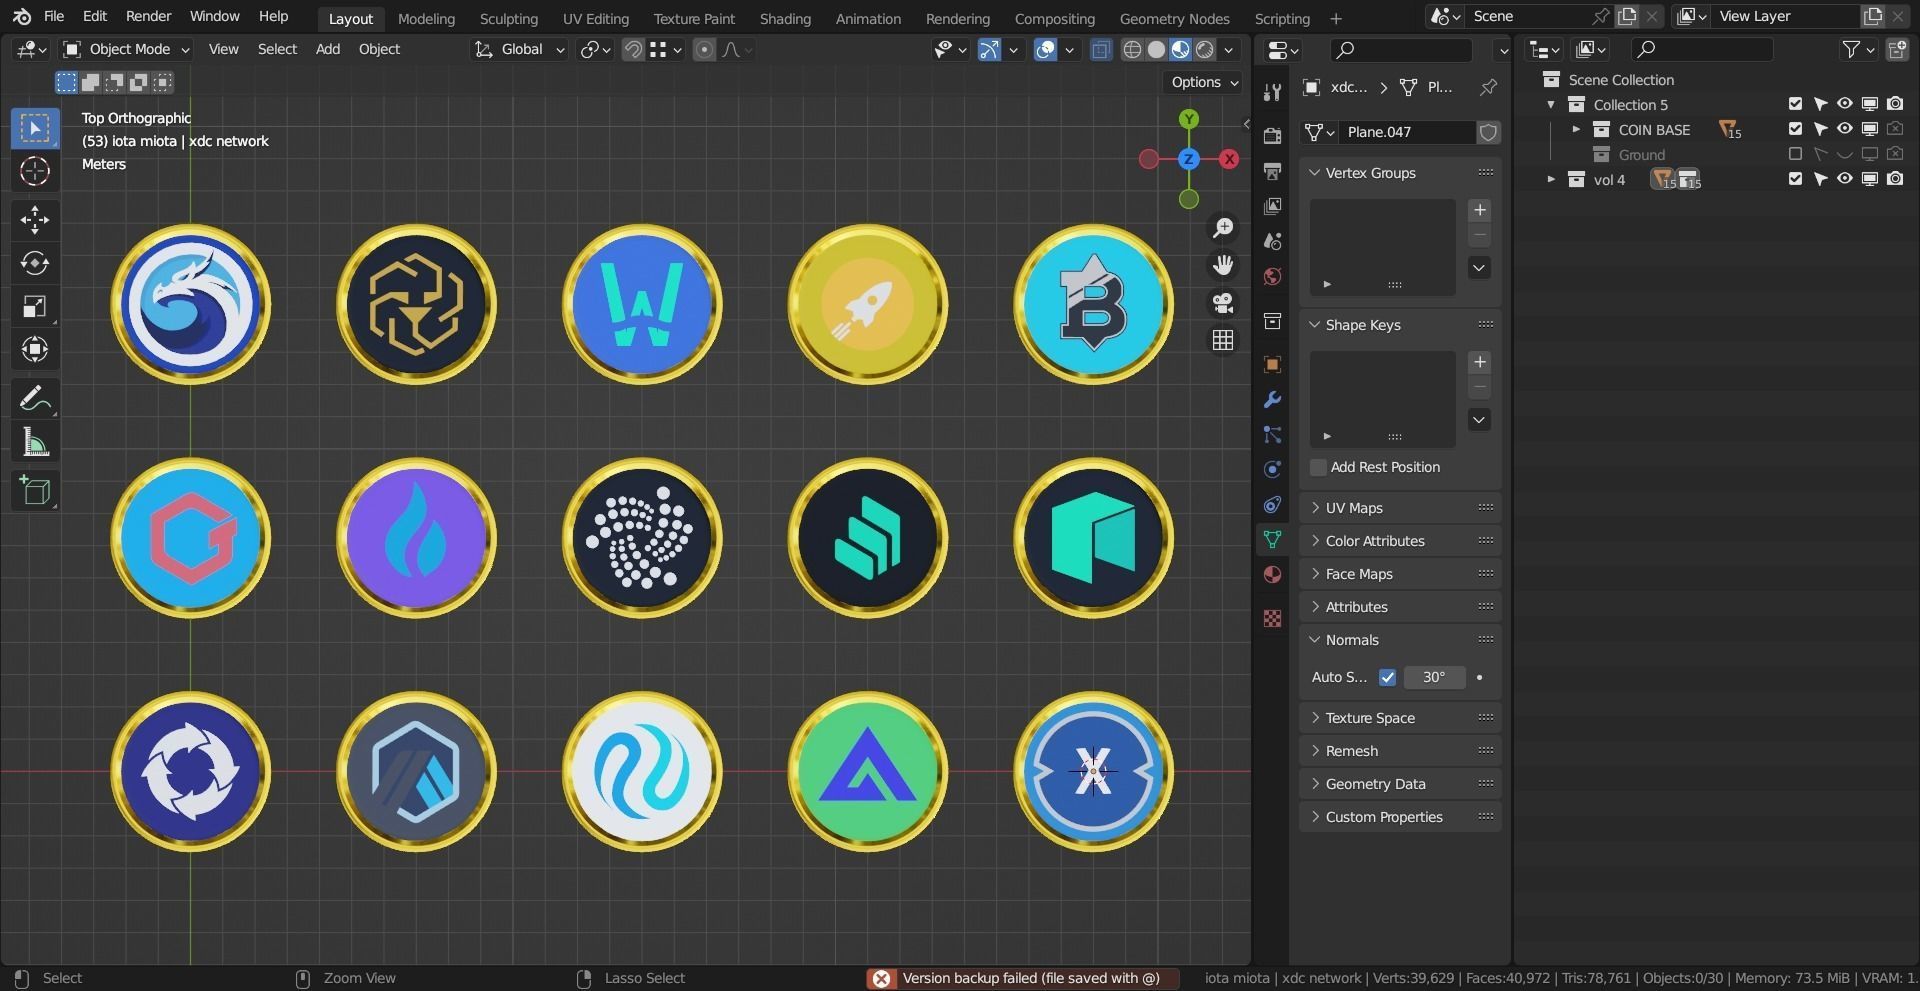Click the Plane.047 mesh name field
The image size is (1920, 991).
pos(1405,132)
